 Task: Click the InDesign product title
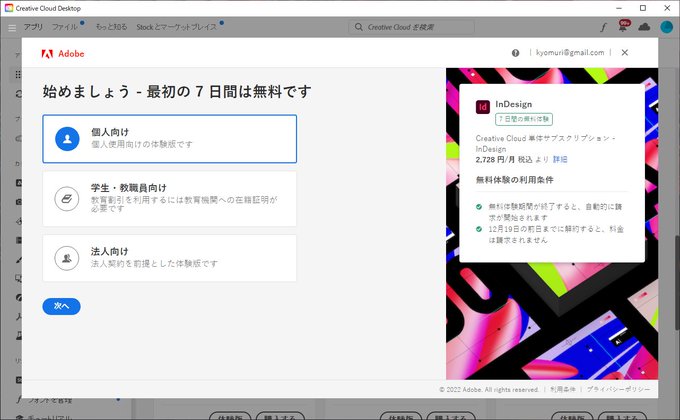[513, 104]
